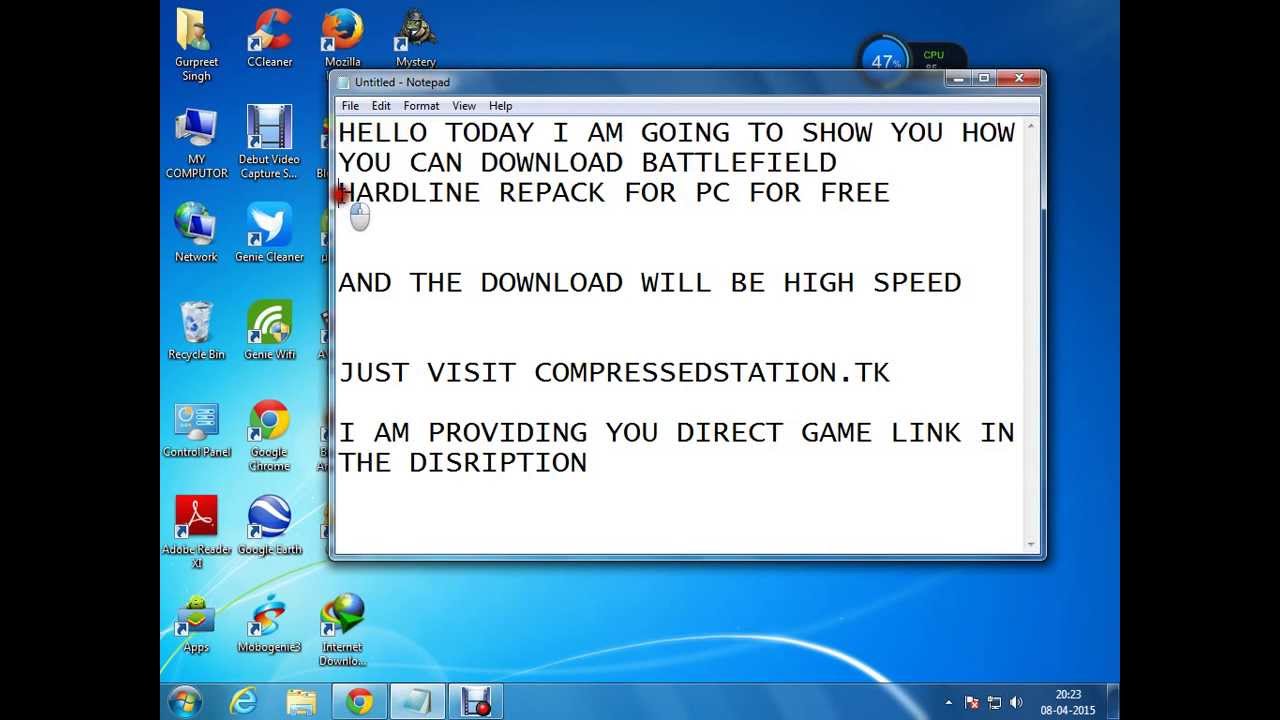Launch CCleaner desktop shortcut
The image size is (1280, 720).
[269, 38]
